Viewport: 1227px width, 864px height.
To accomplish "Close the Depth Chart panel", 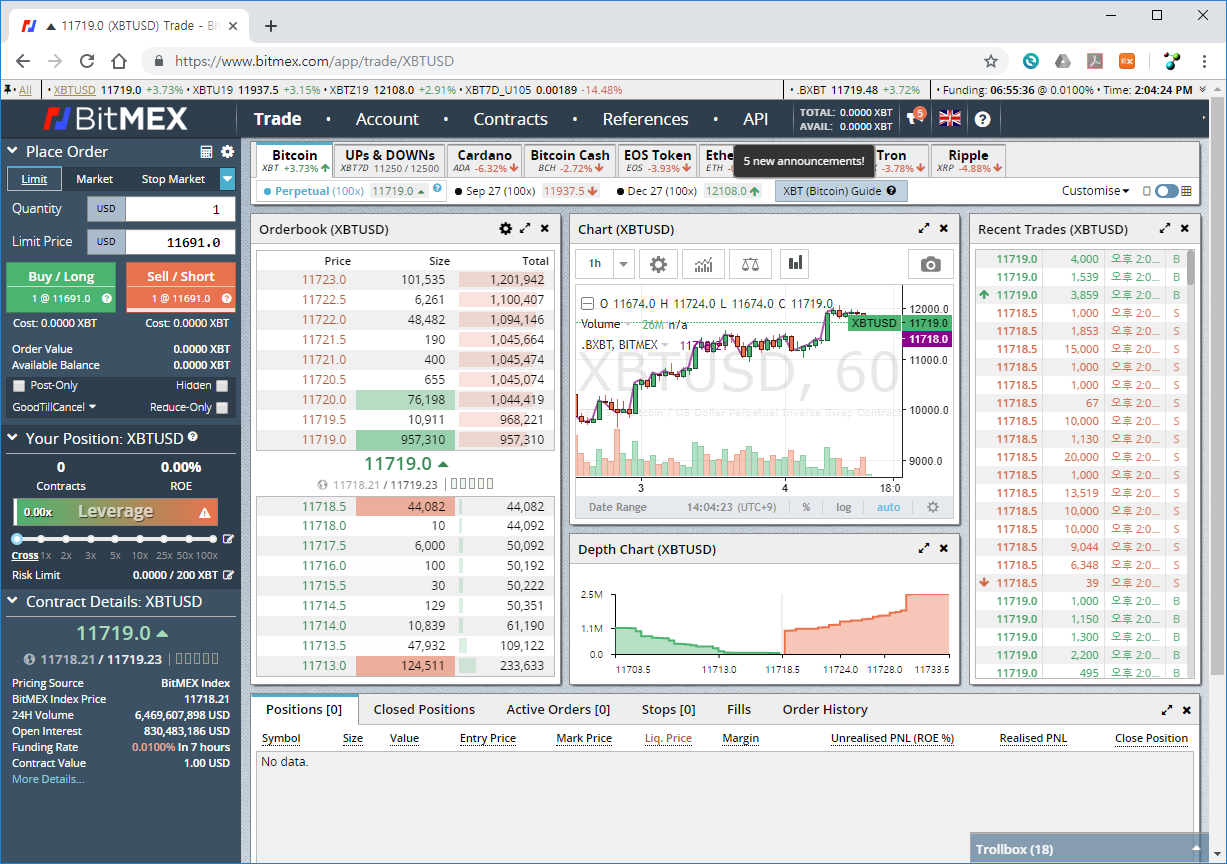I will click(x=944, y=549).
